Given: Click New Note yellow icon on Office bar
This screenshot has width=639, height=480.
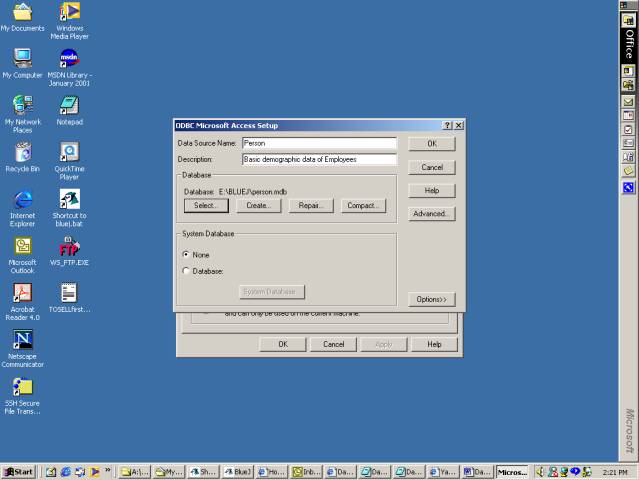Looking at the screenshot, I should click(628, 171).
